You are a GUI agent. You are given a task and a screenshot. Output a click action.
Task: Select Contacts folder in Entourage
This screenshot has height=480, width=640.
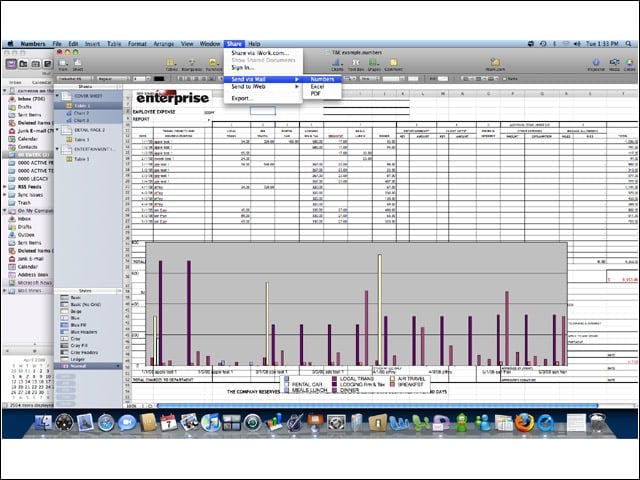(x=27, y=147)
